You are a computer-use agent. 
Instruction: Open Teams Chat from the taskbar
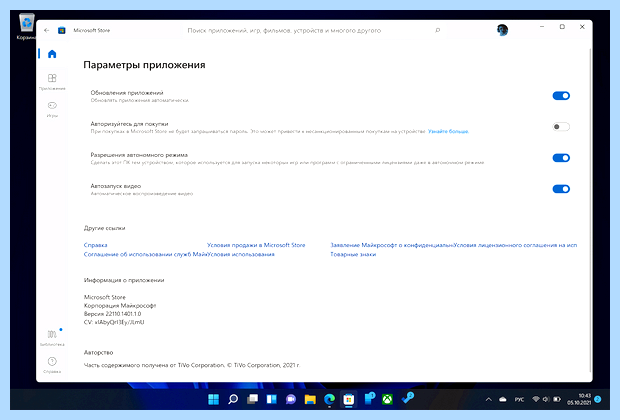(291, 399)
